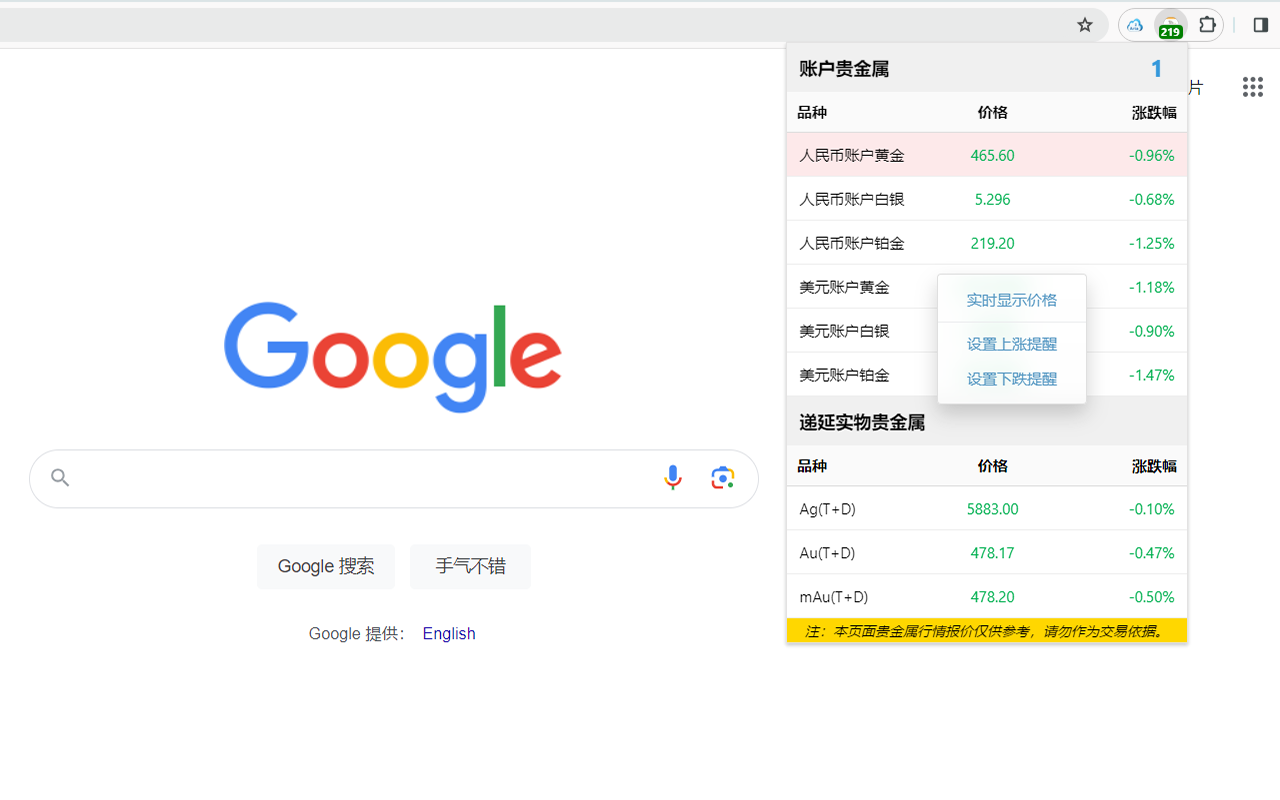Expand options for 美元账户黄金 row
Viewport: 1280px width, 800px height.
pos(850,287)
